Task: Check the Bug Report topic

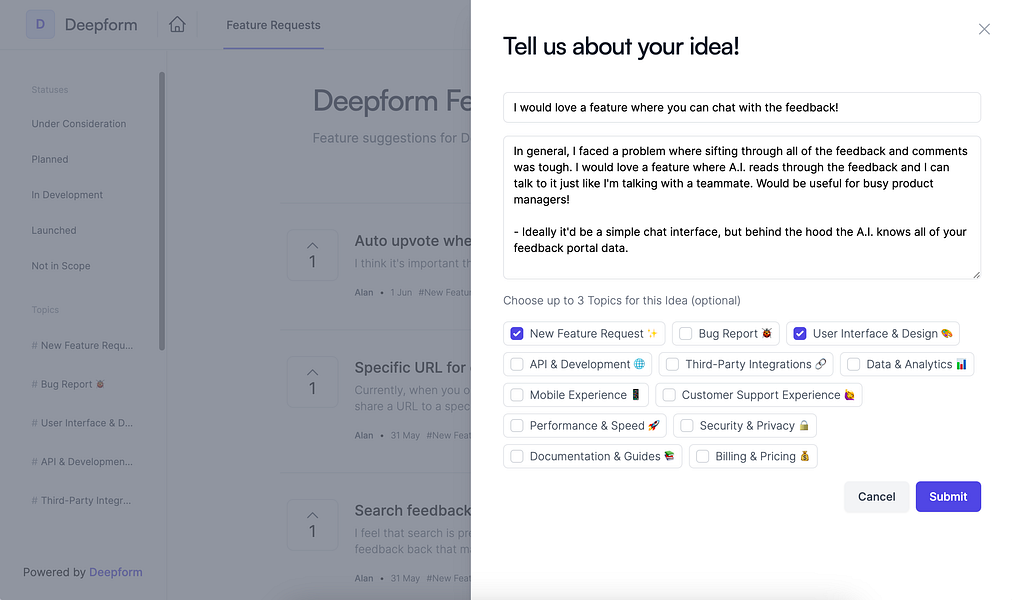Action: [685, 334]
